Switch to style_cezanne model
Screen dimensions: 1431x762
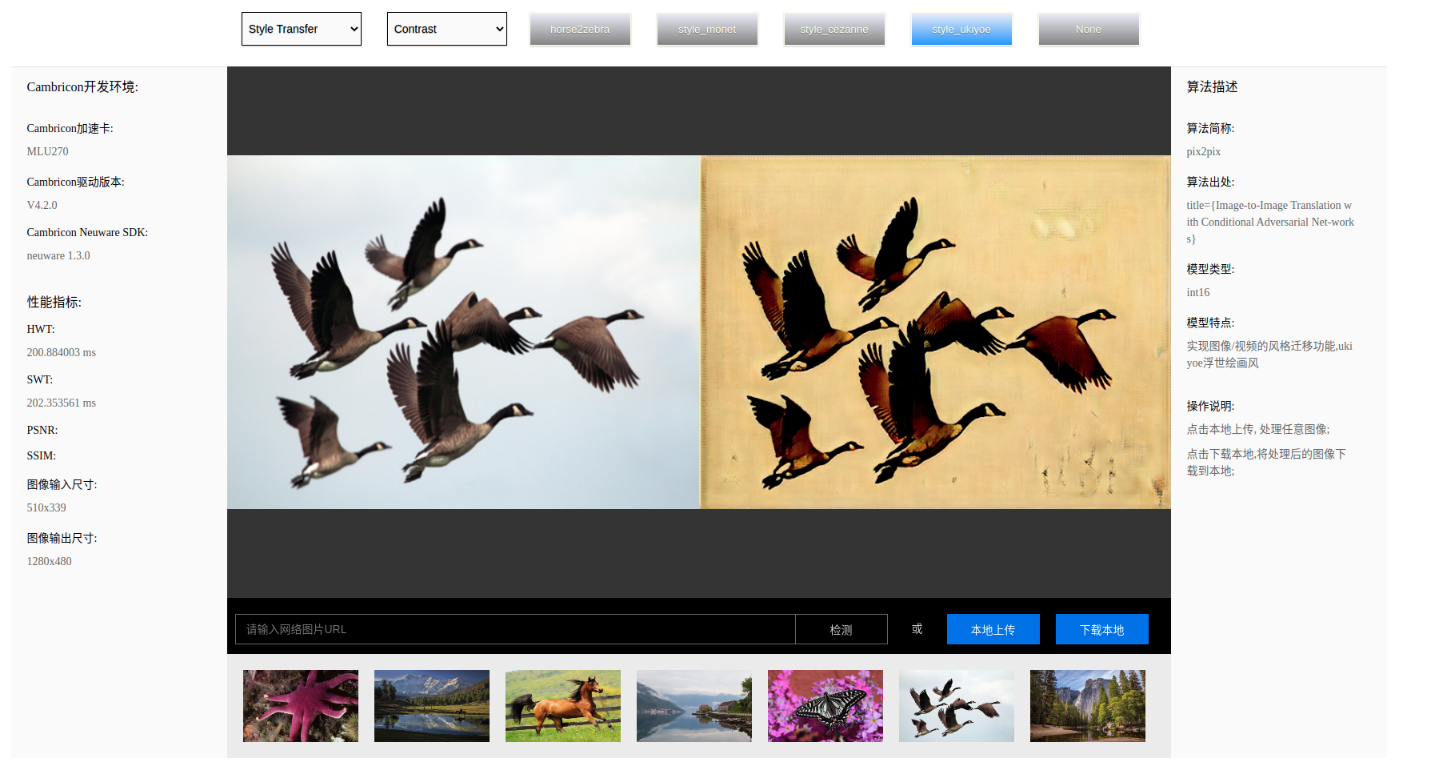point(834,29)
